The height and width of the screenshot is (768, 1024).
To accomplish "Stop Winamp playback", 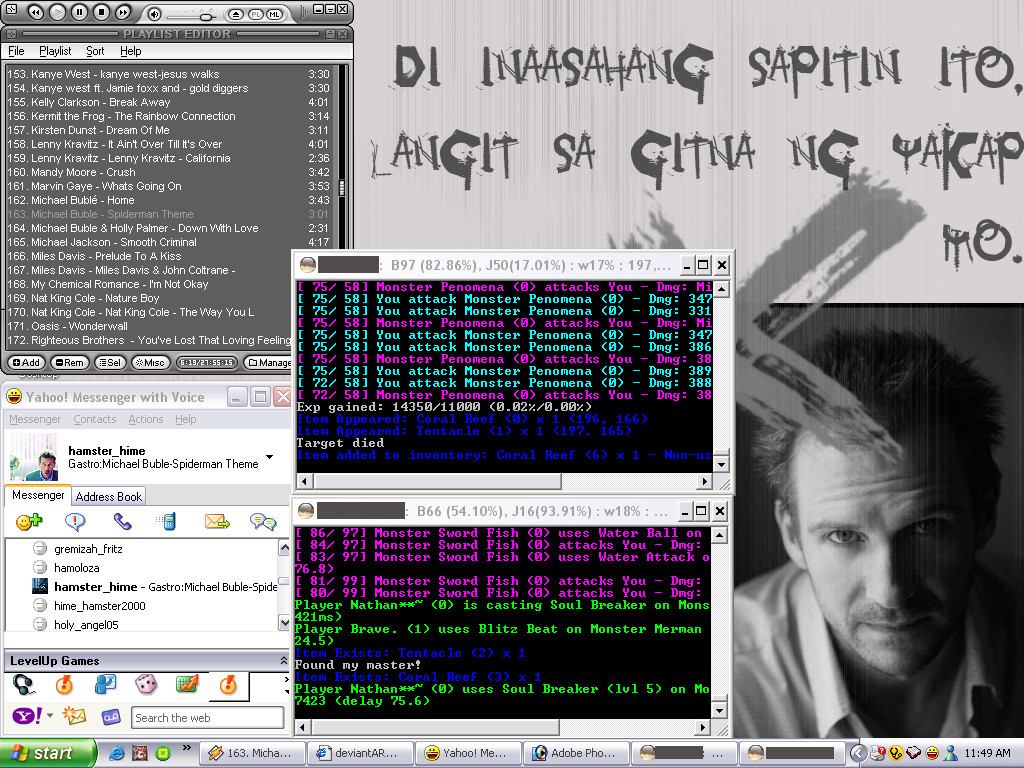I will (101, 12).
